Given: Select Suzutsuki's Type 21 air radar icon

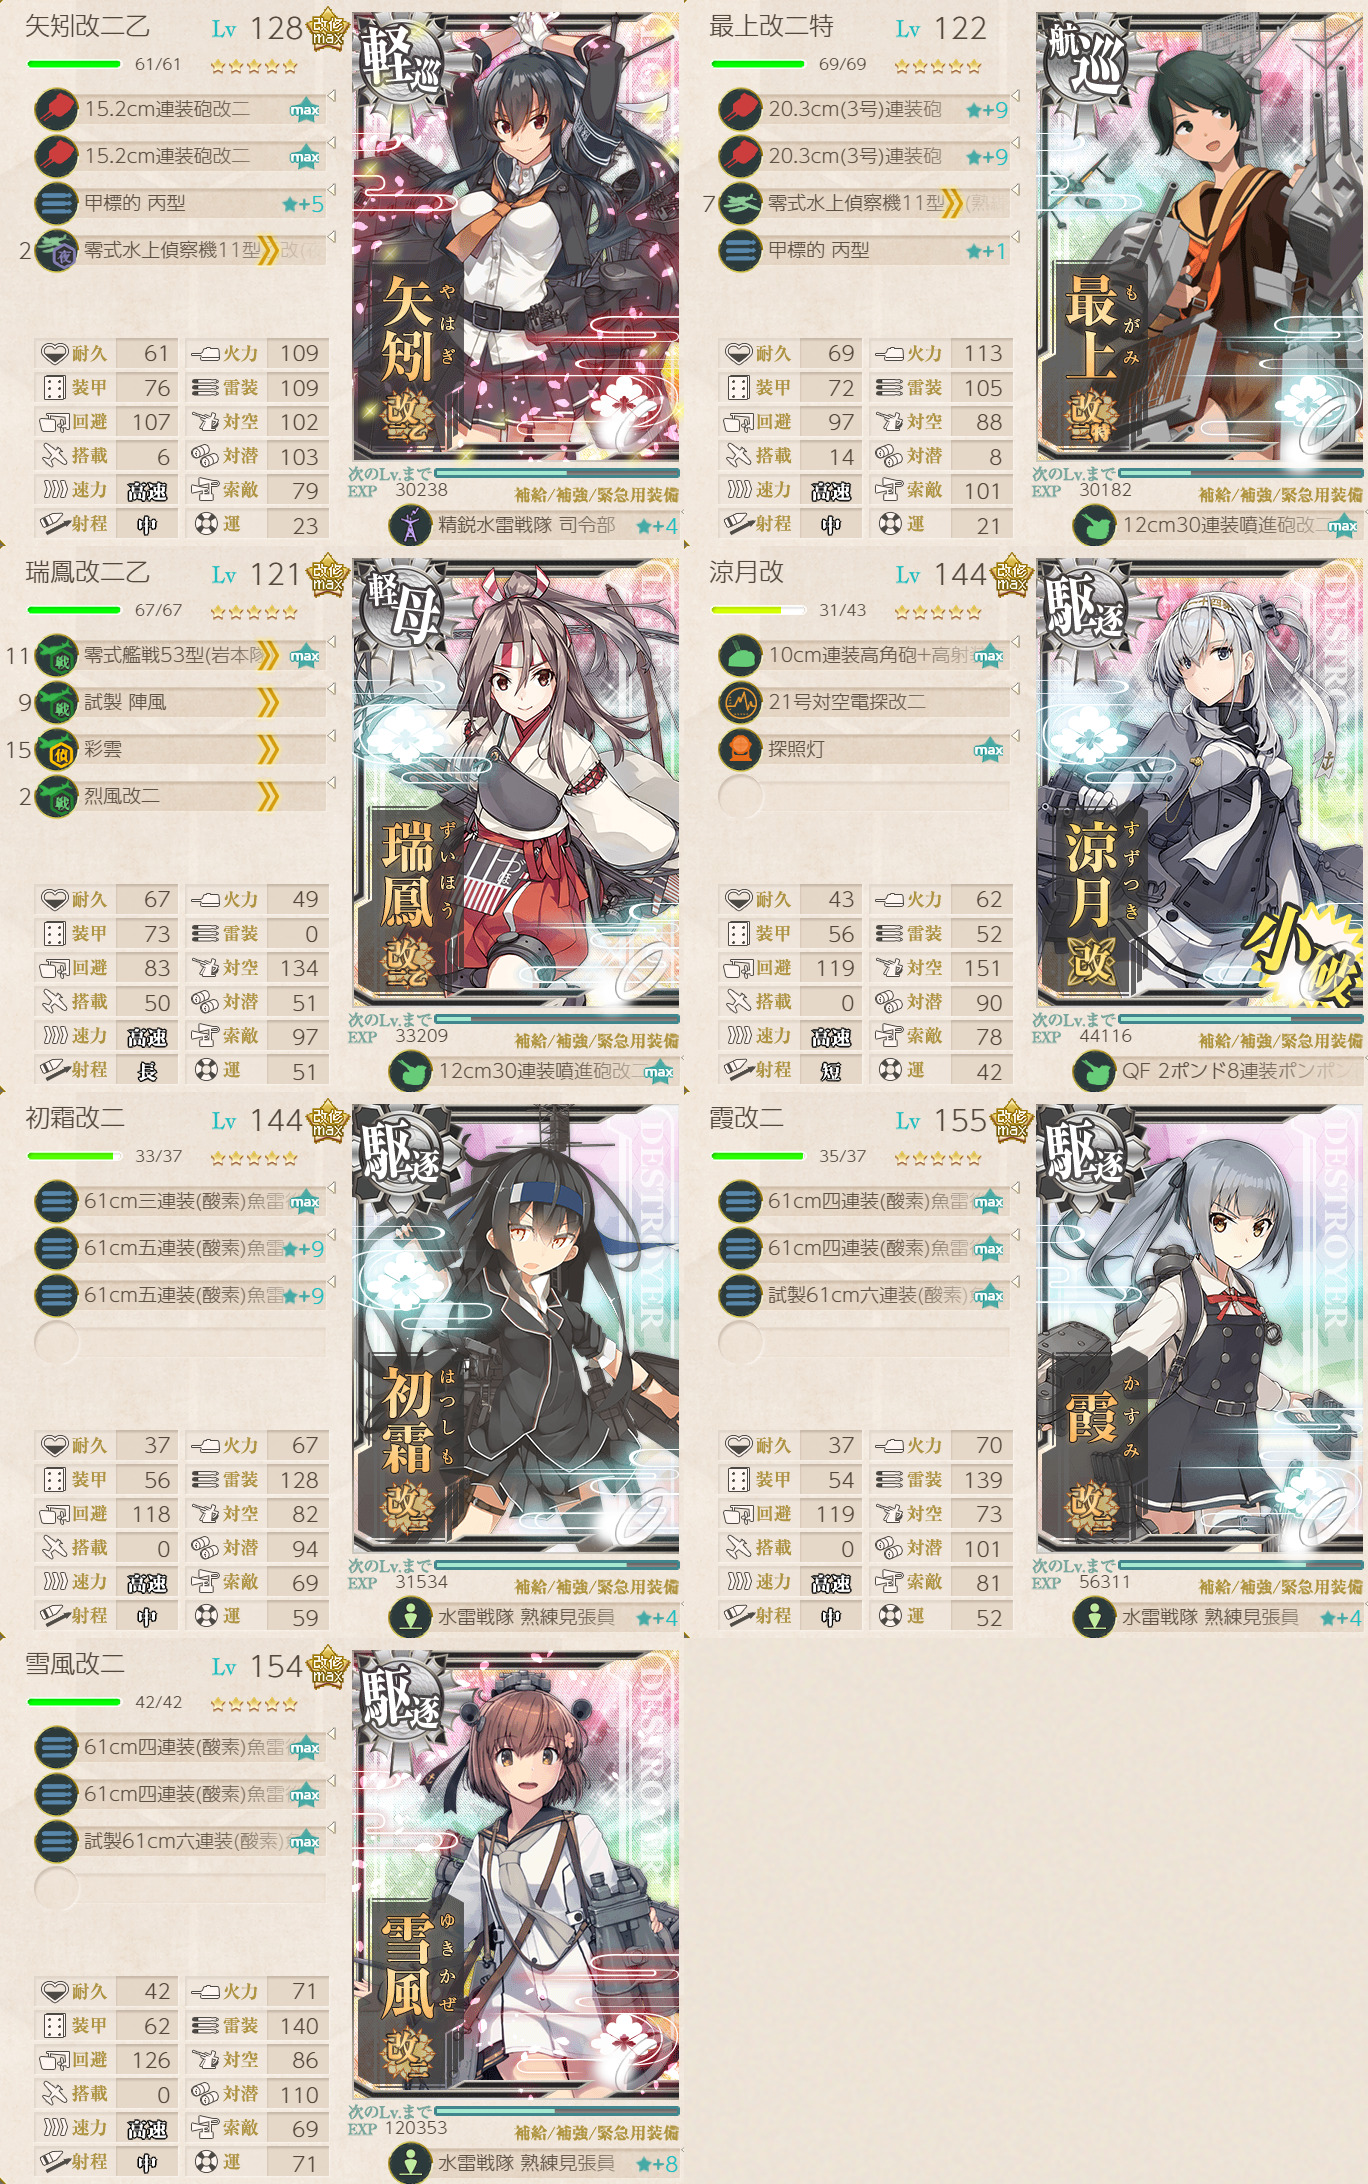Looking at the screenshot, I should [x=740, y=702].
